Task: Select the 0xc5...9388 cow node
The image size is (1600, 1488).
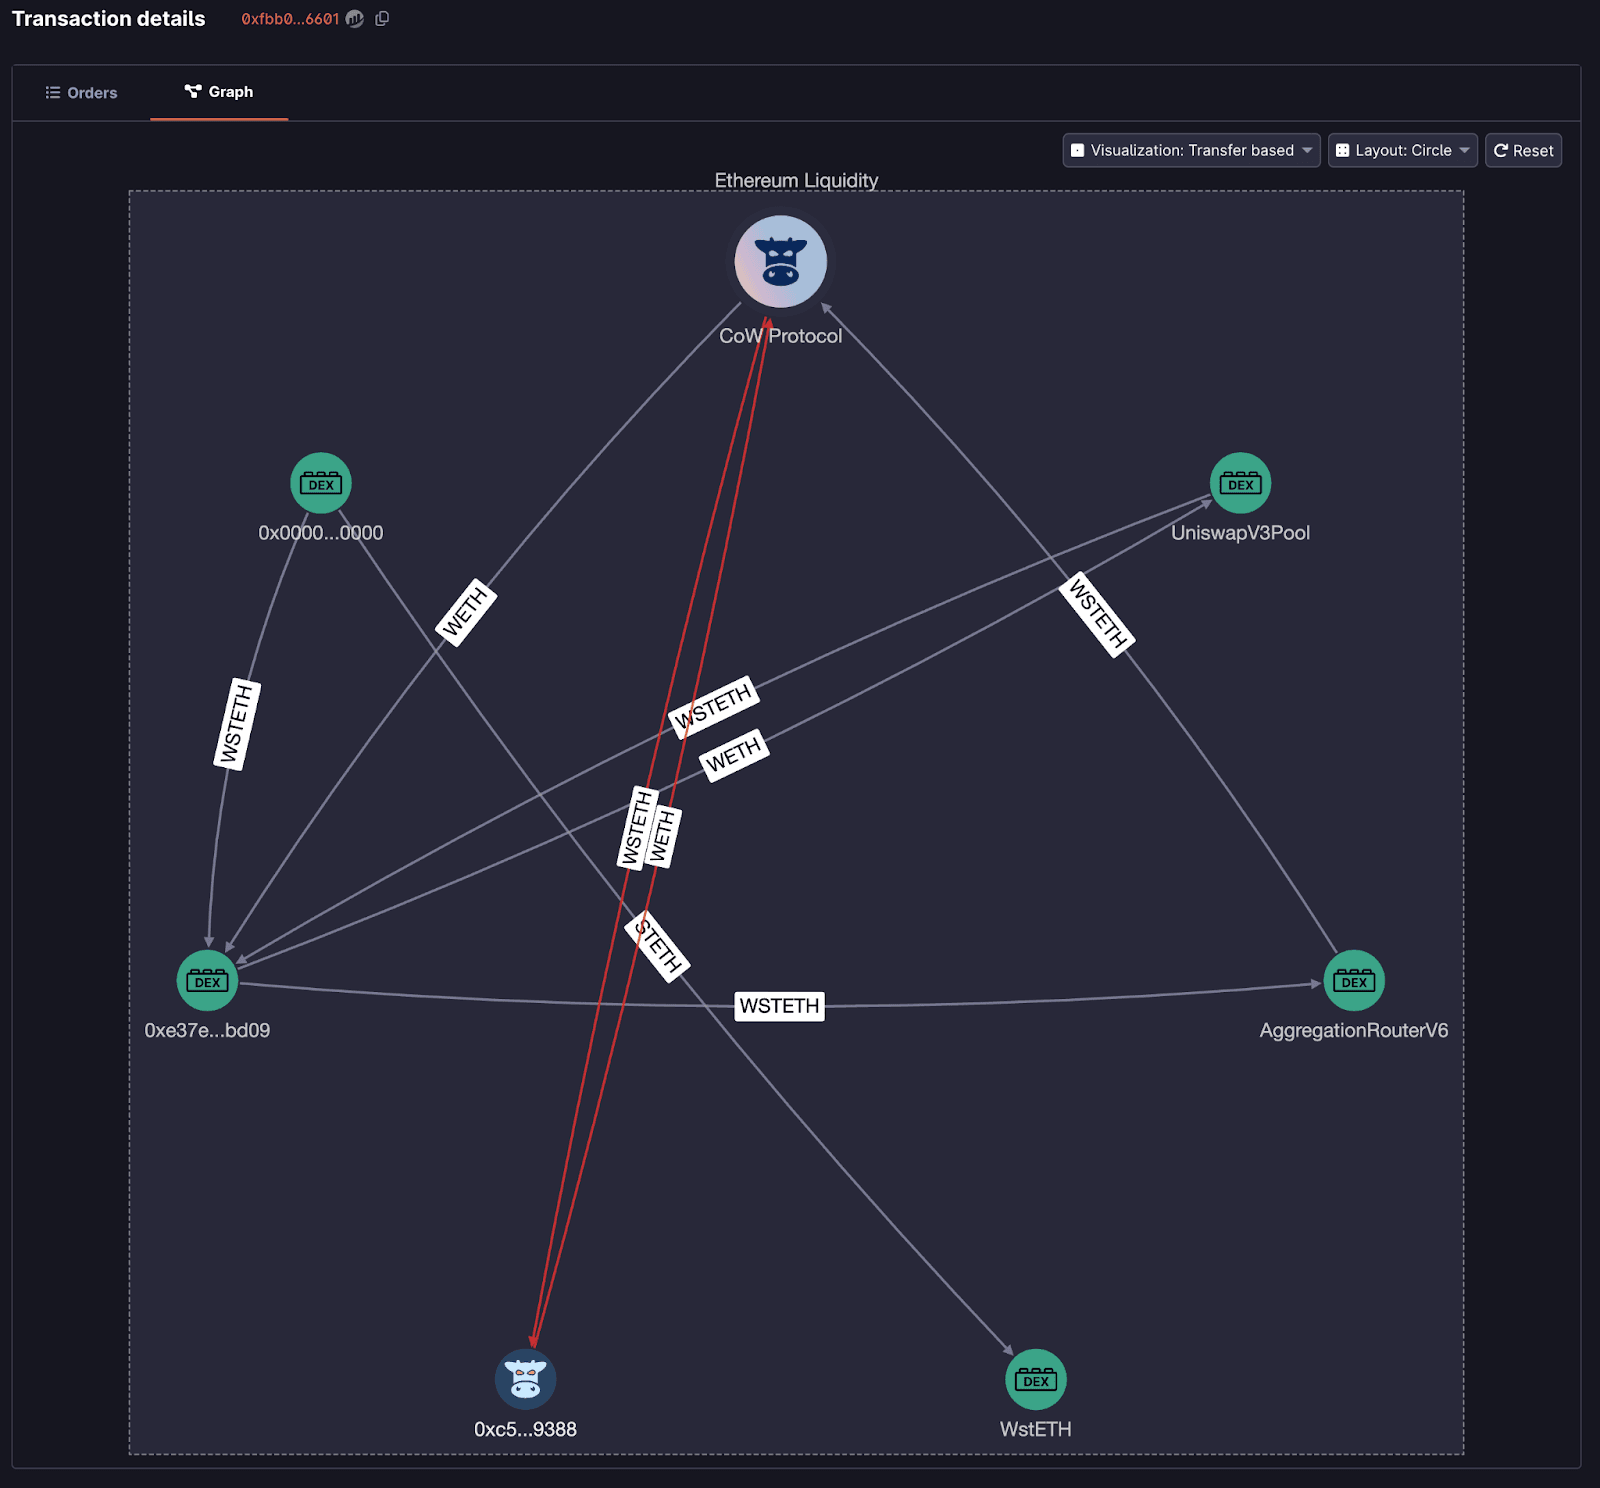Action: tap(526, 1378)
